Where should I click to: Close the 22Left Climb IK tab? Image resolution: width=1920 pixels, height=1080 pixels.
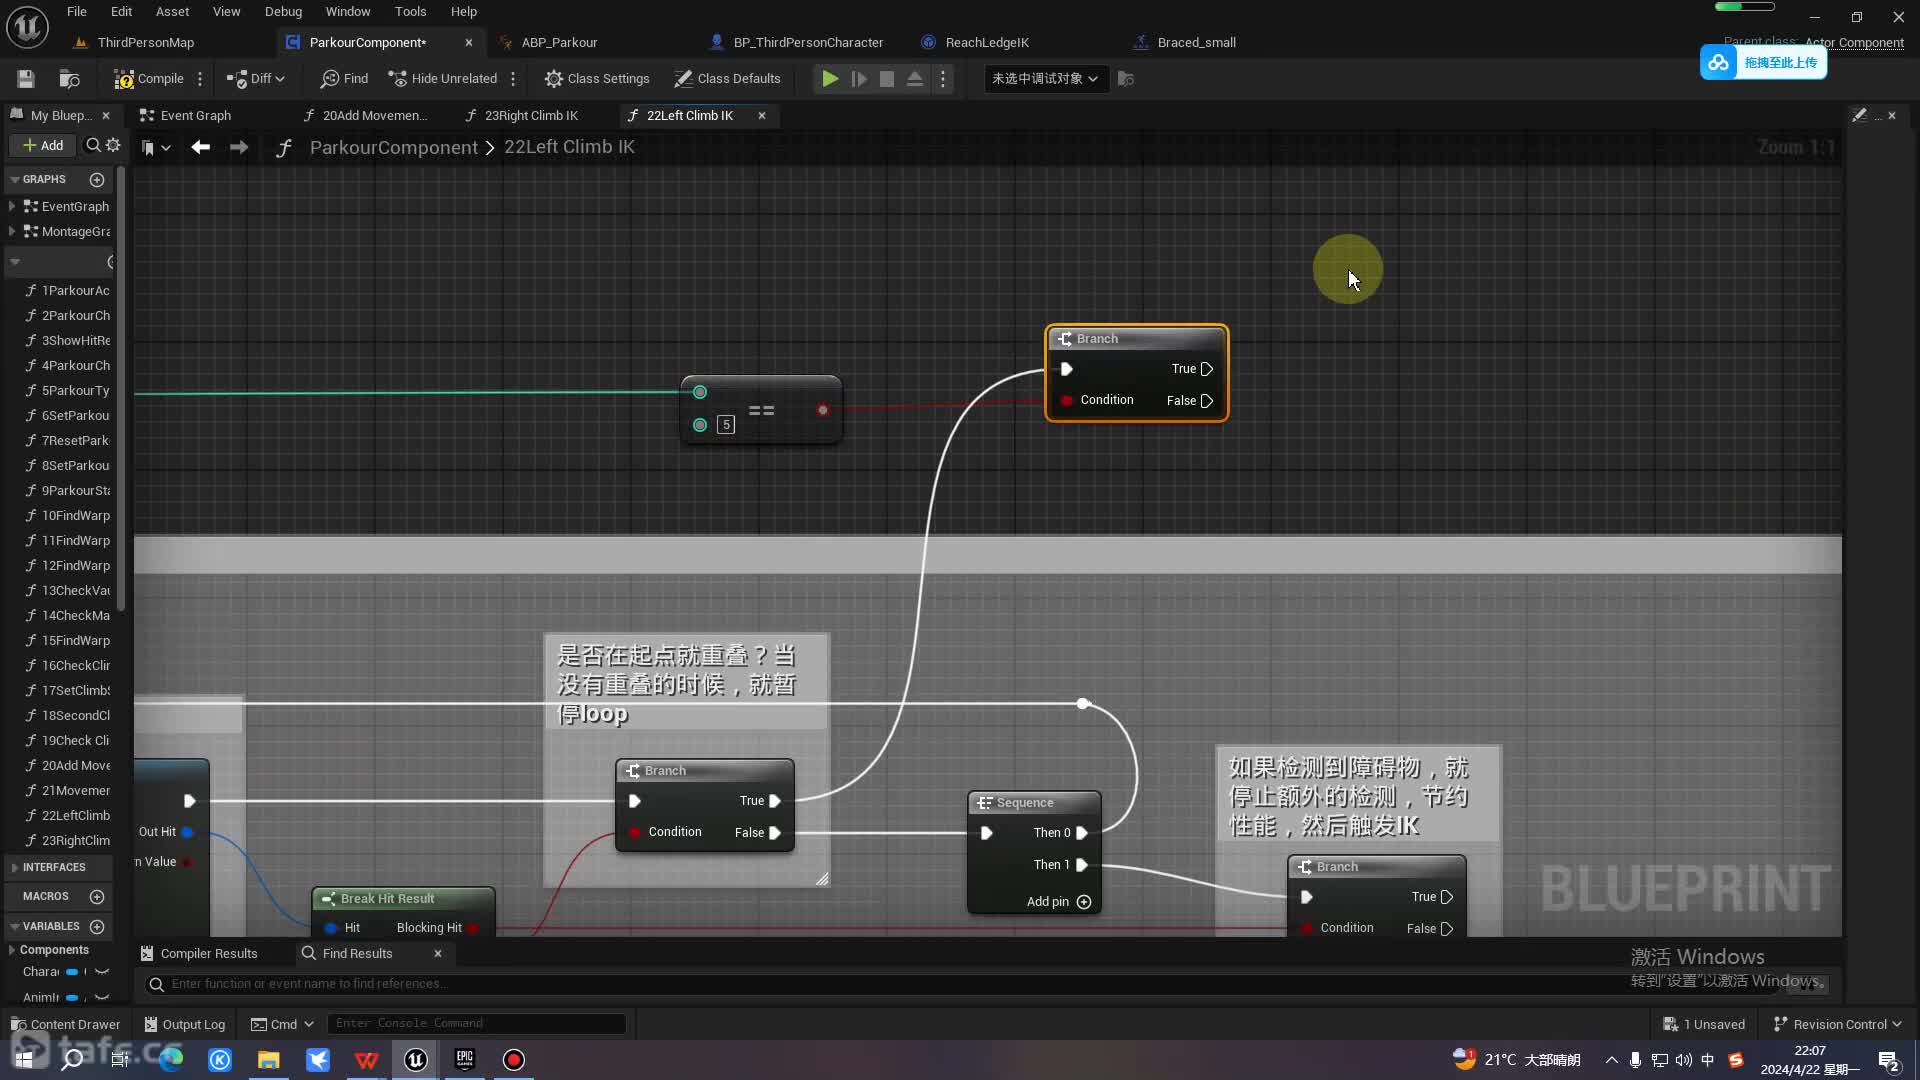pyautogui.click(x=762, y=116)
